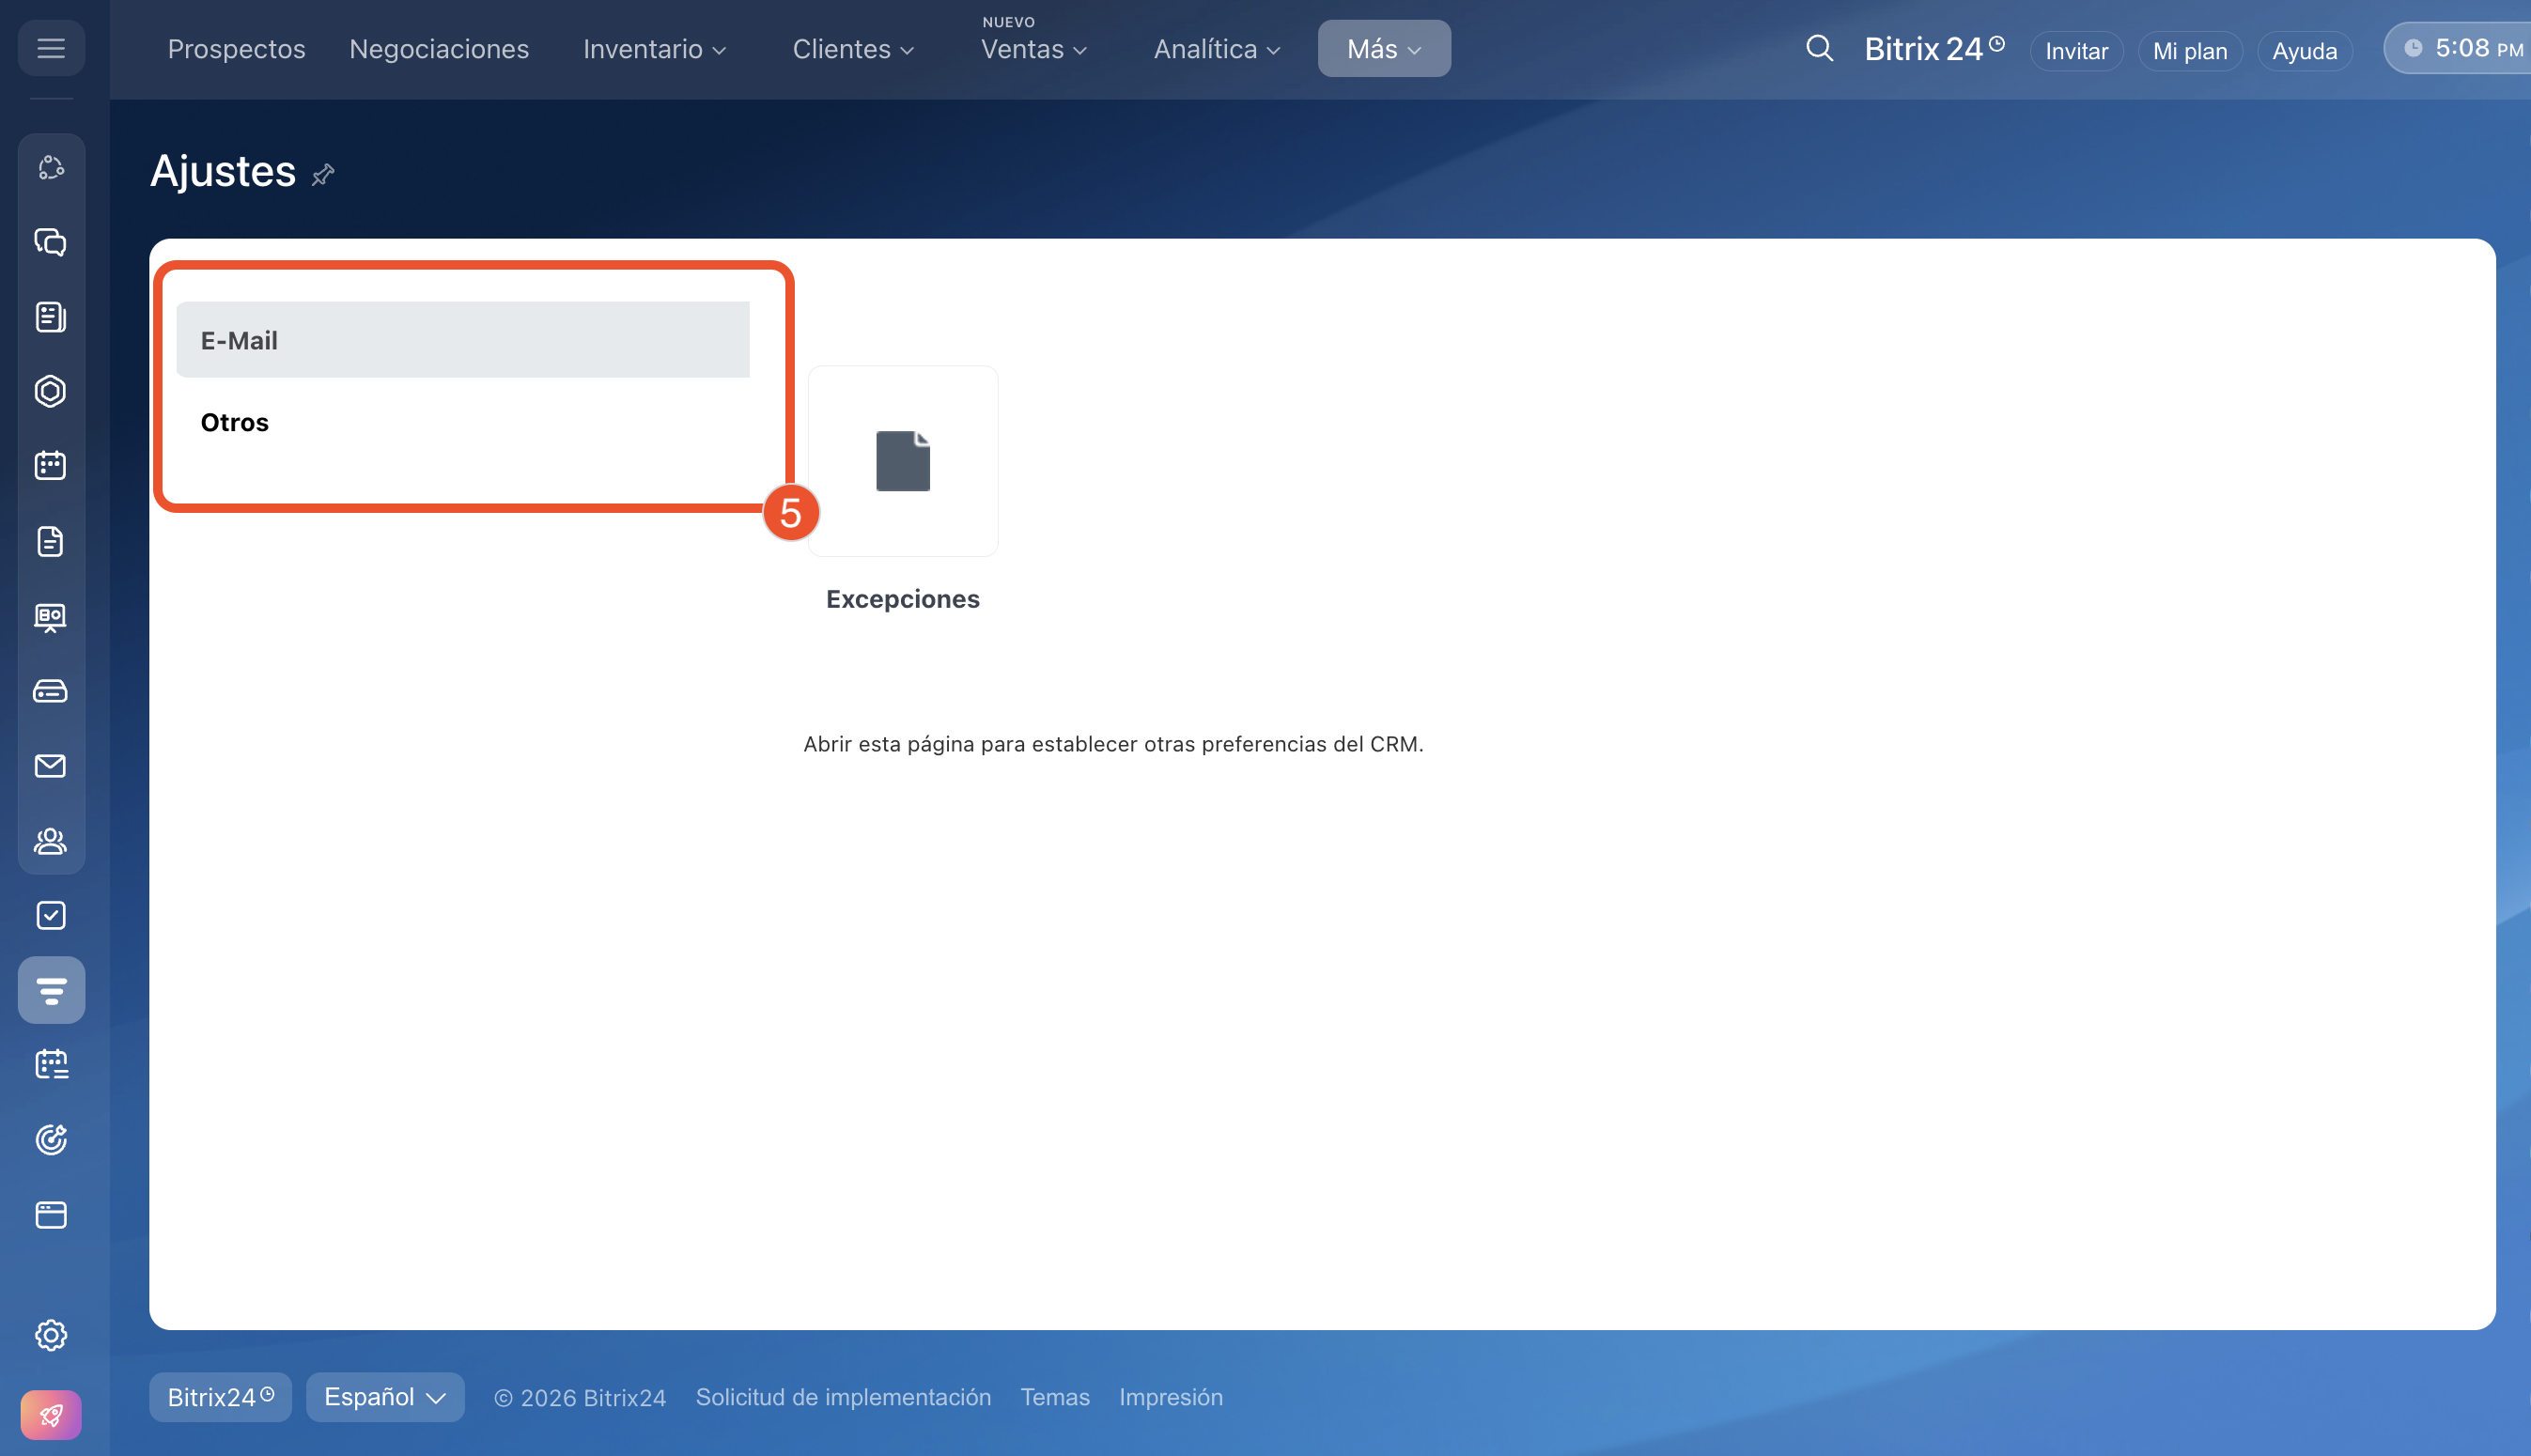Expand the Analítica dropdown menu

[x=1216, y=49]
